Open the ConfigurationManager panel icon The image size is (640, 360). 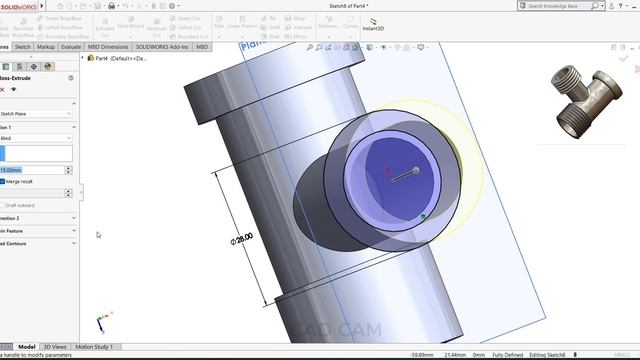point(19,67)
